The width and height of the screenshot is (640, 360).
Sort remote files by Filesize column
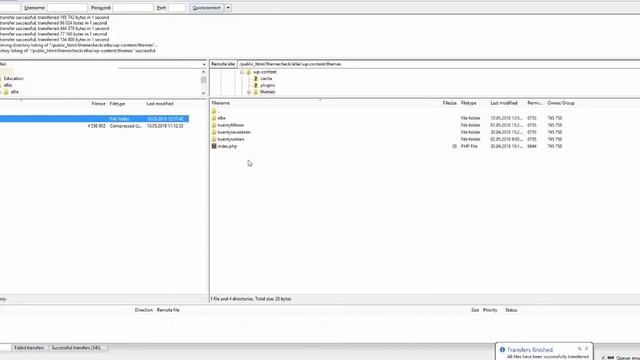click(449, 103)
